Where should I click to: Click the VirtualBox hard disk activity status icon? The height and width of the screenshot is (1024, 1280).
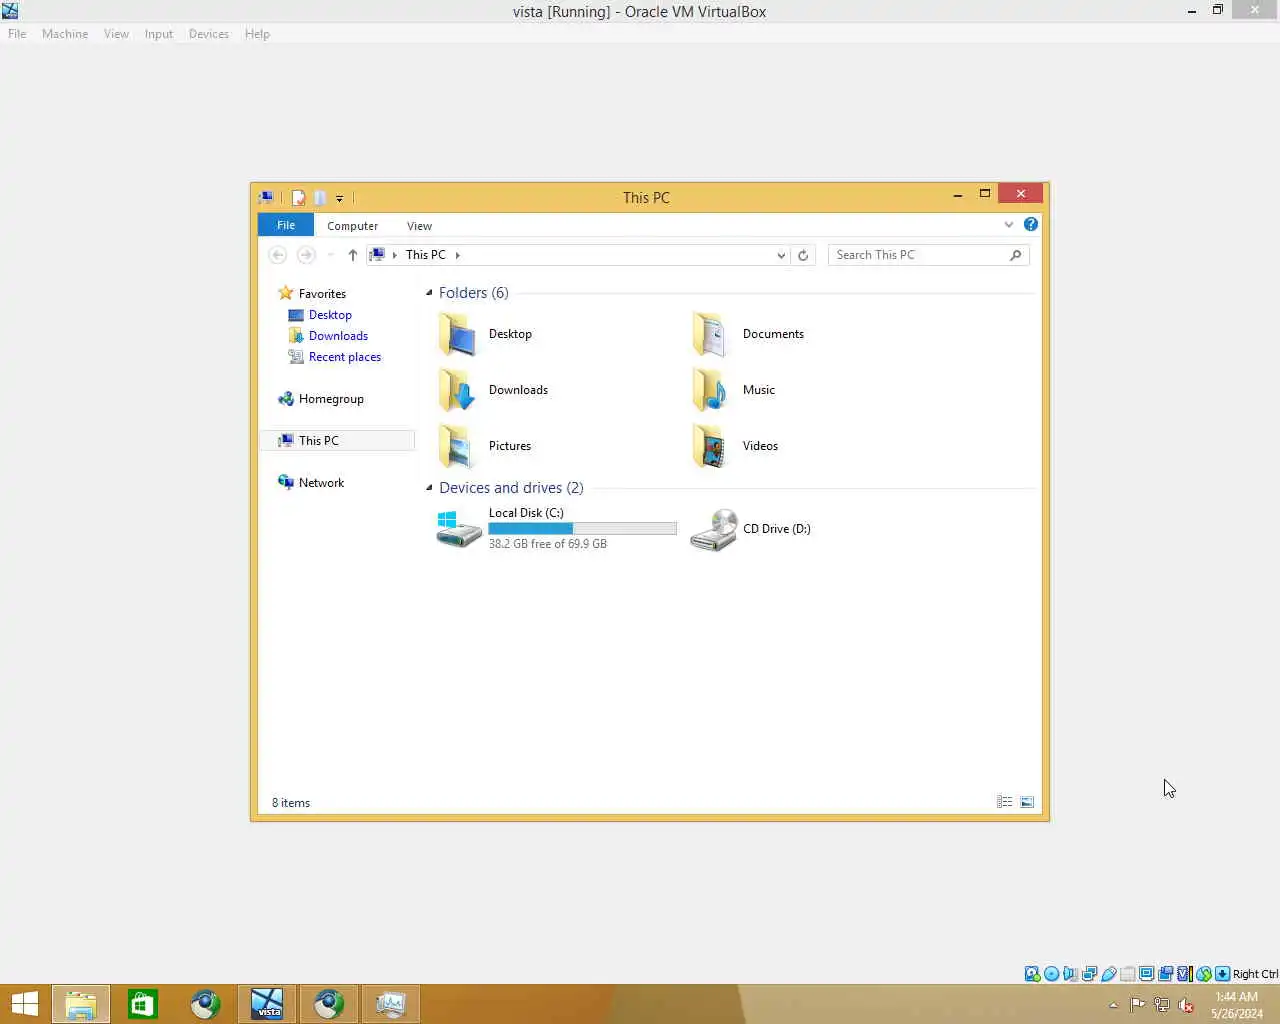point(1032,974)
